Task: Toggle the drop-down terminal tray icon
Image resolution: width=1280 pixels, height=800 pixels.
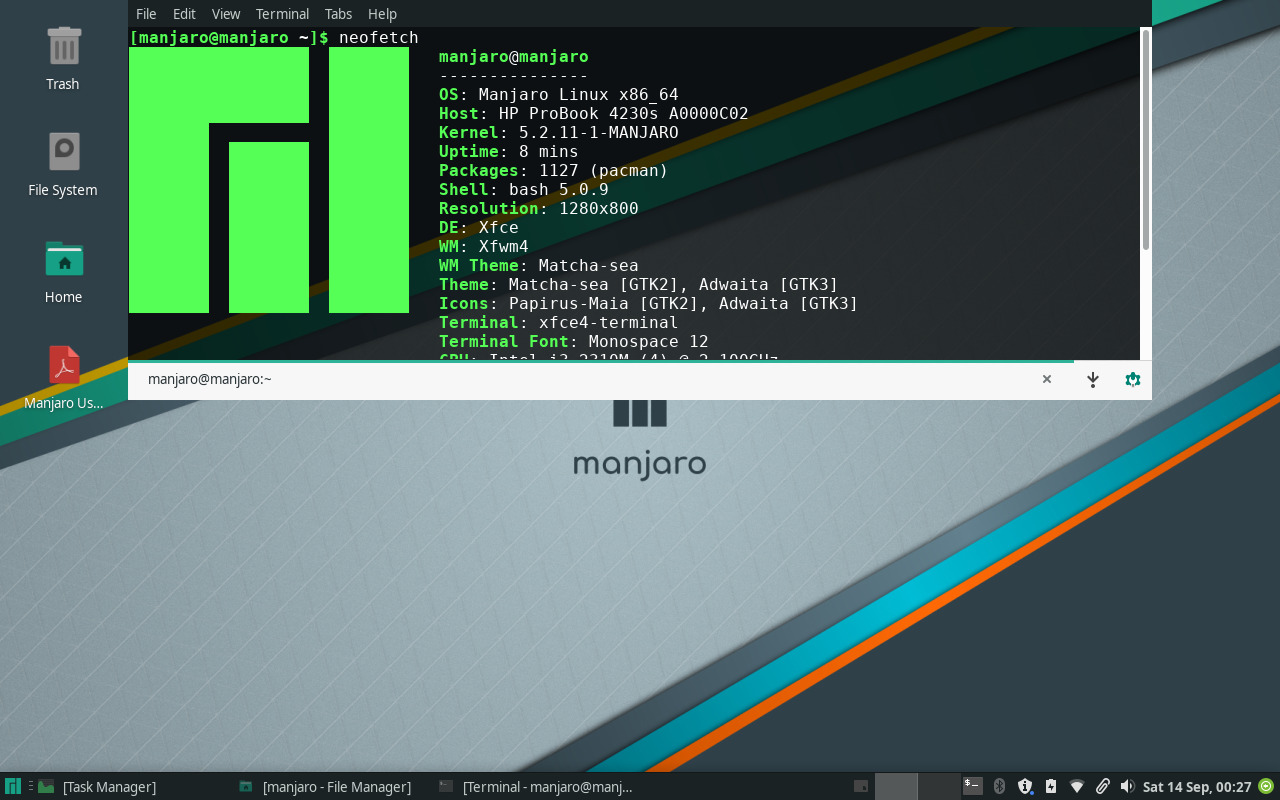Action: 973,786
